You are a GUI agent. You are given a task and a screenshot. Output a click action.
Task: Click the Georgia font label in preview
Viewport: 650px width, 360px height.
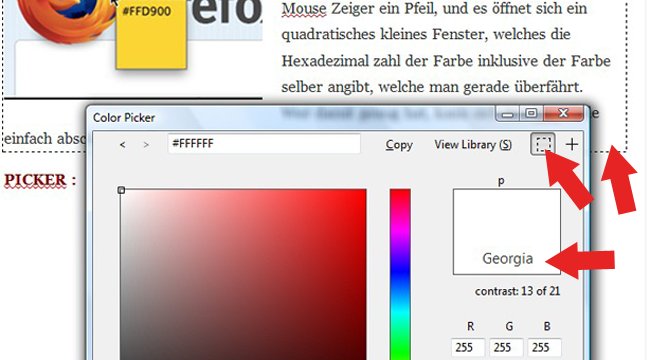point(507,258)
